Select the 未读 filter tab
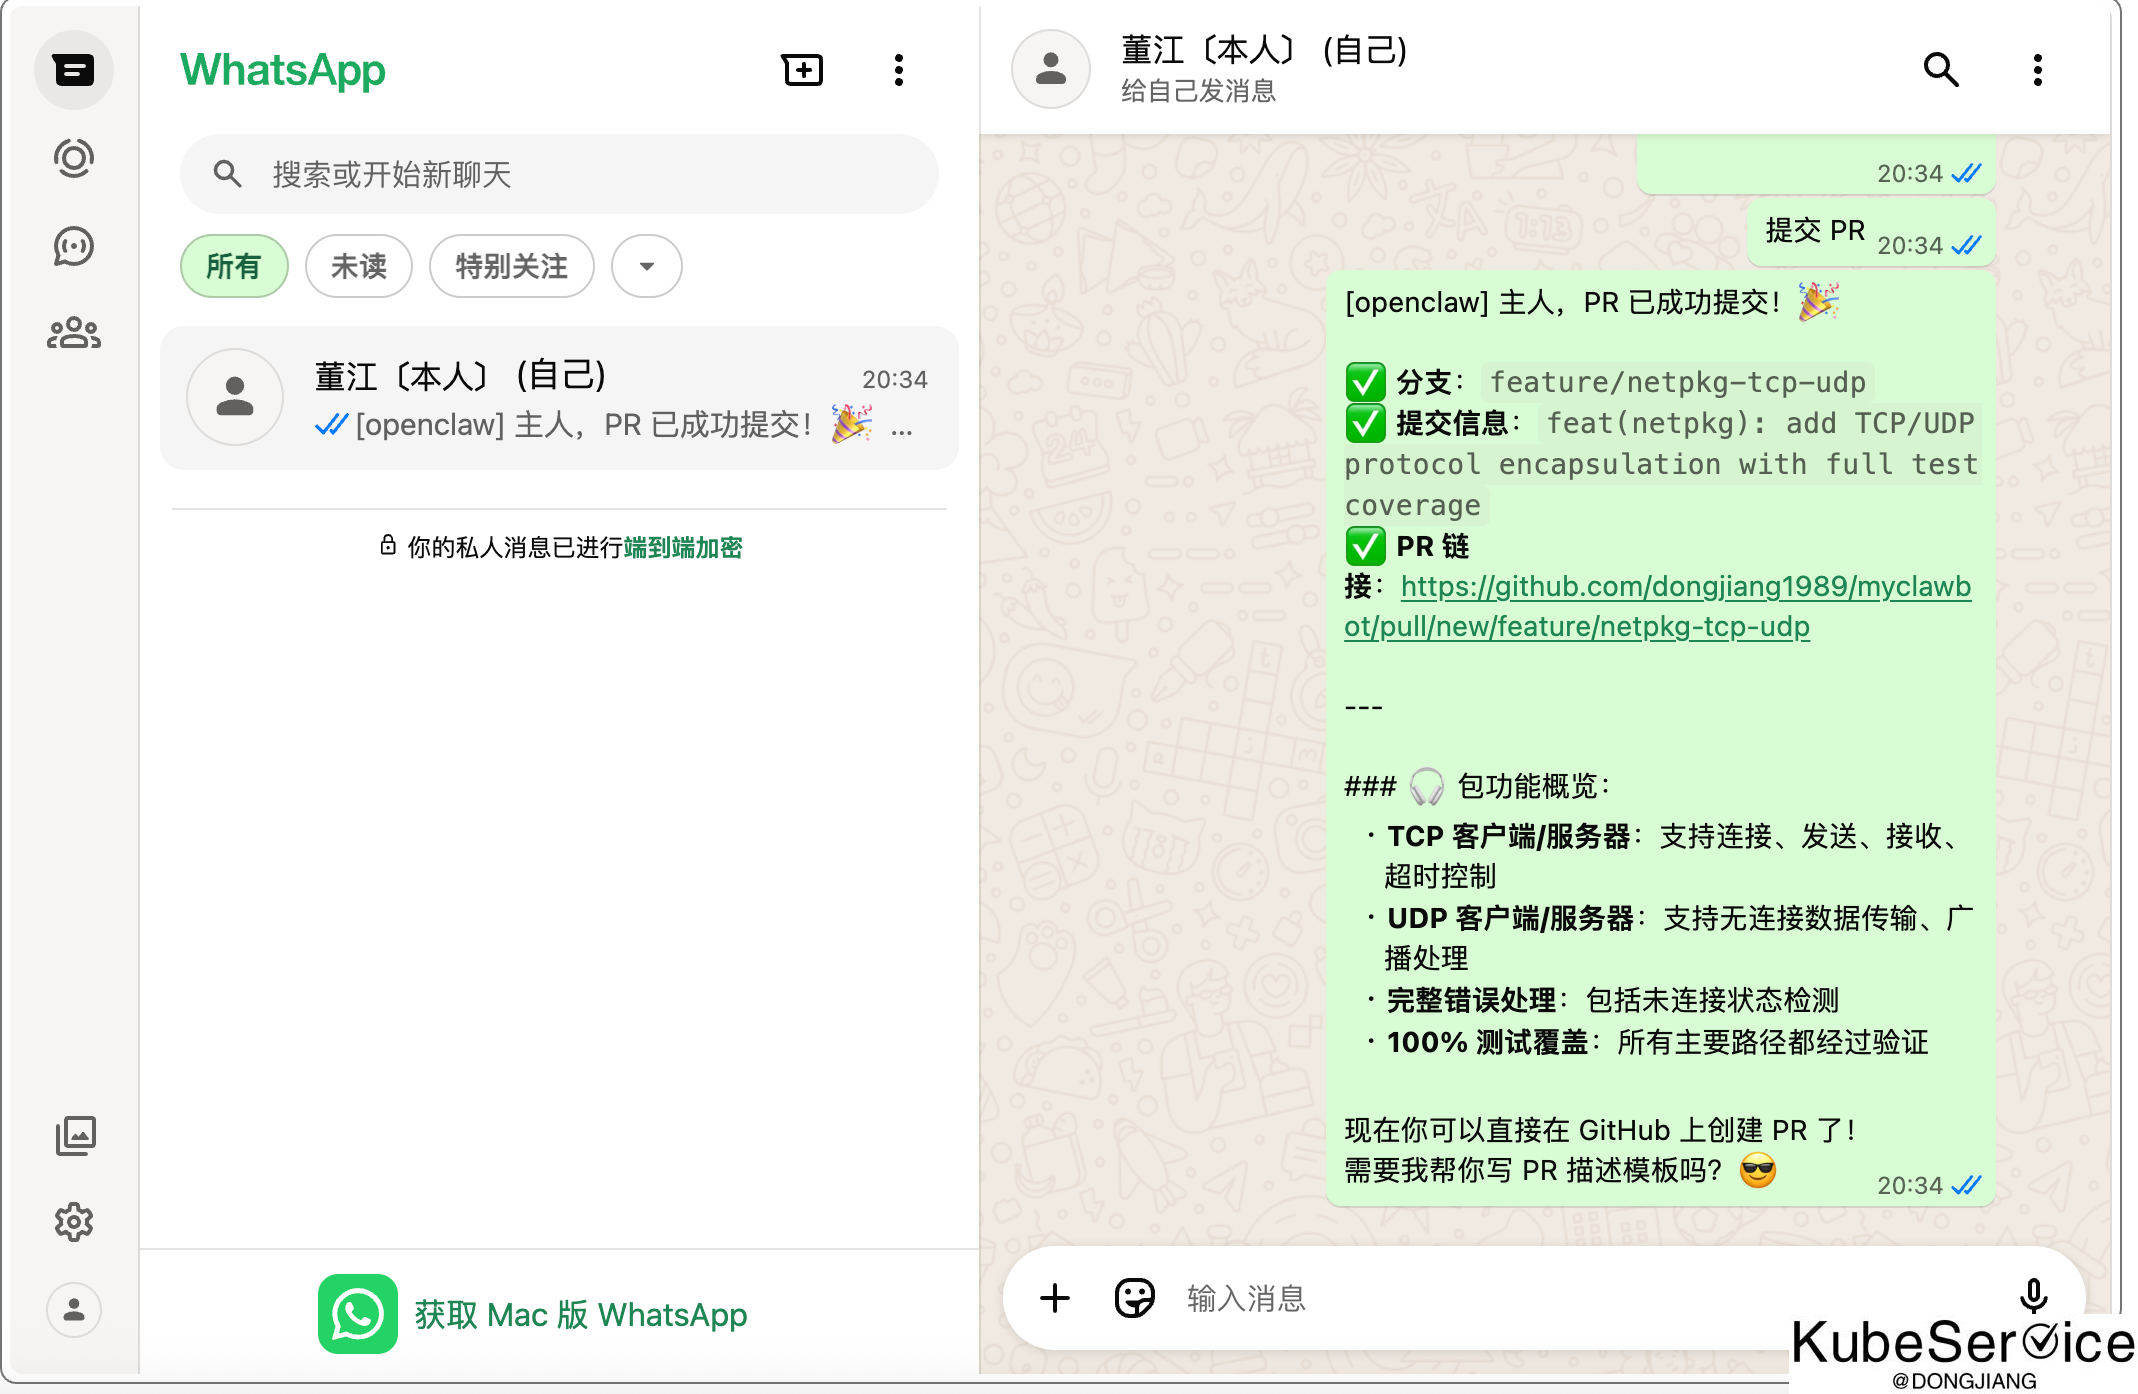The height and width of the screenshot is (1394, 2138). click(x=358, y=266)
